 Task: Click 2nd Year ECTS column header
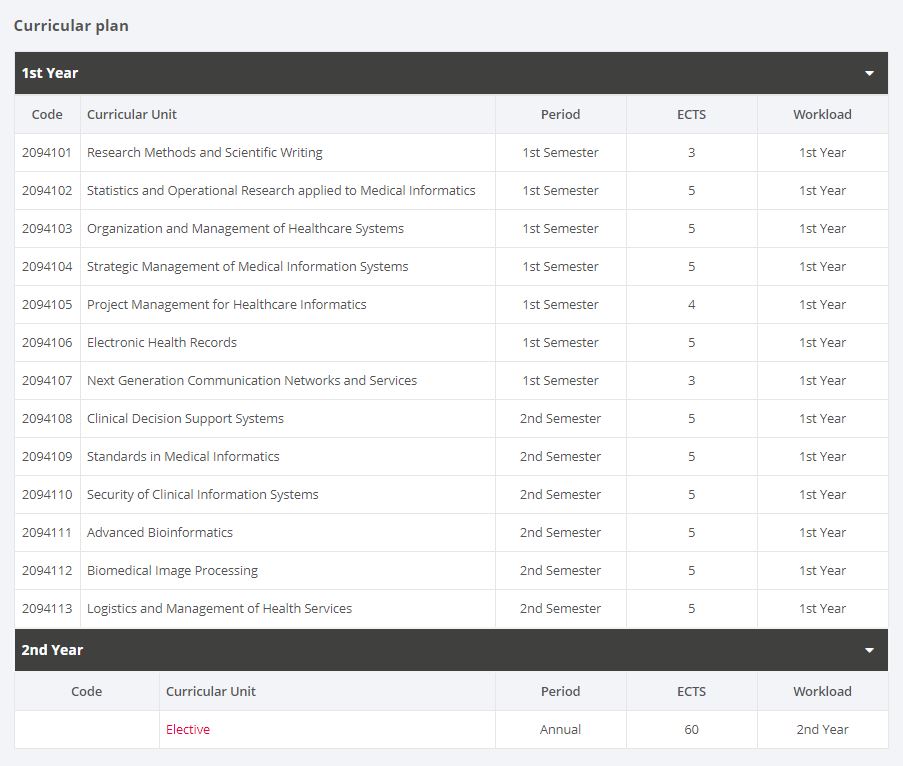click(692, 692)
